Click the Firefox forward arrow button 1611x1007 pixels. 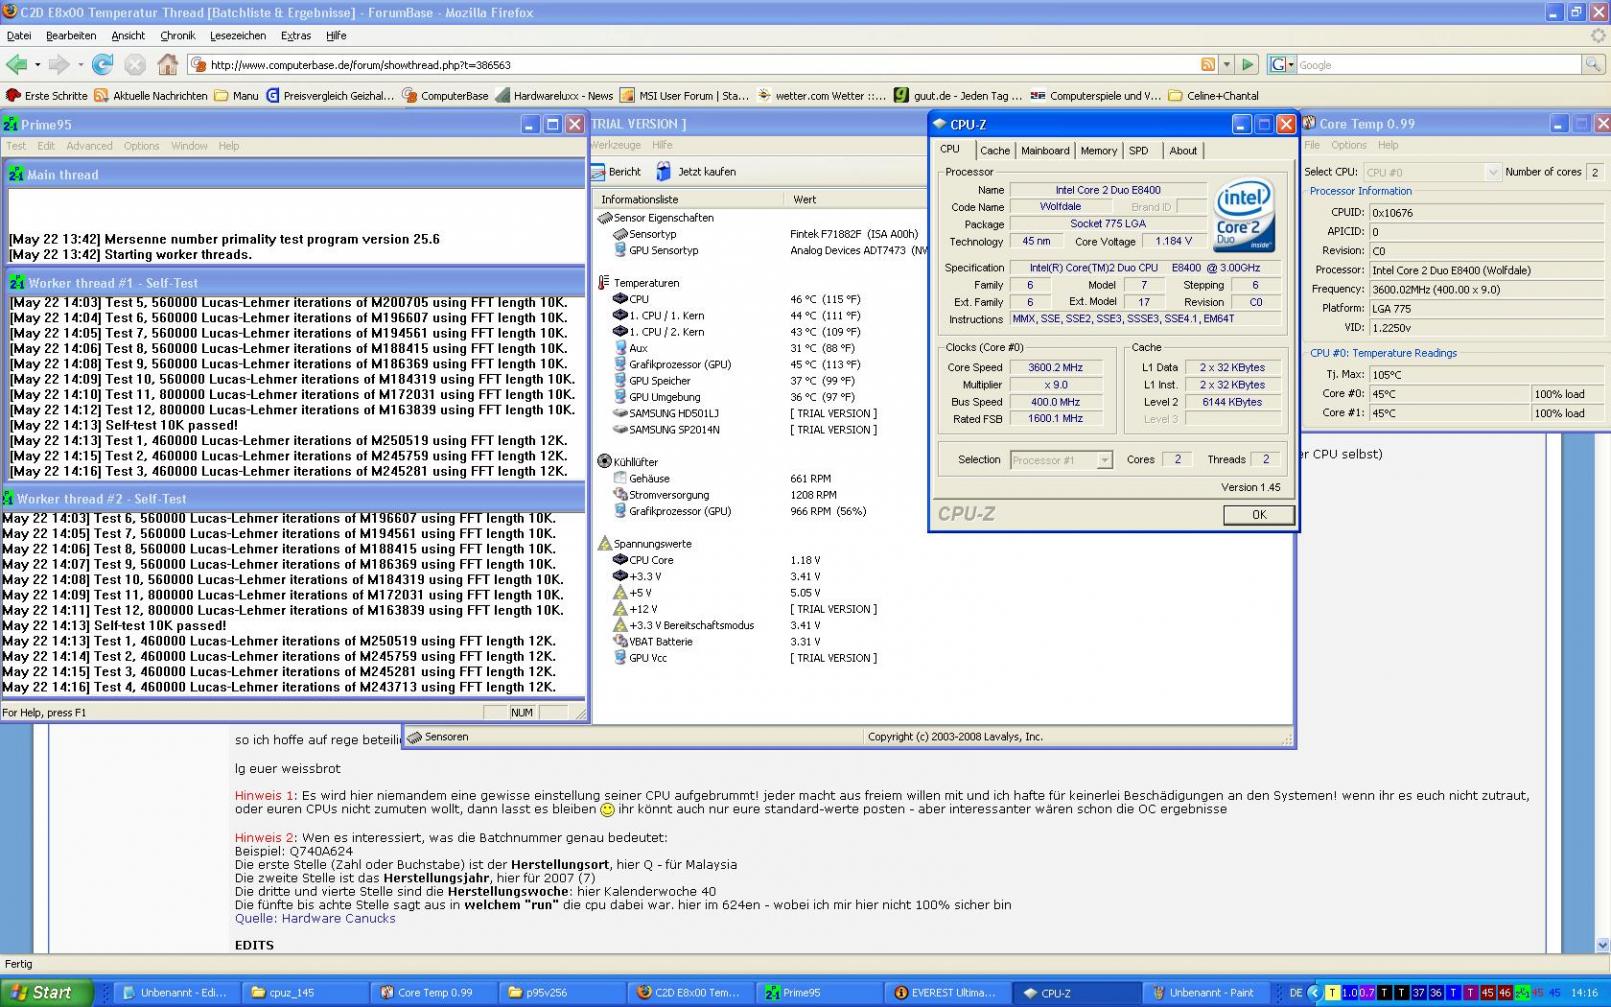59,65
